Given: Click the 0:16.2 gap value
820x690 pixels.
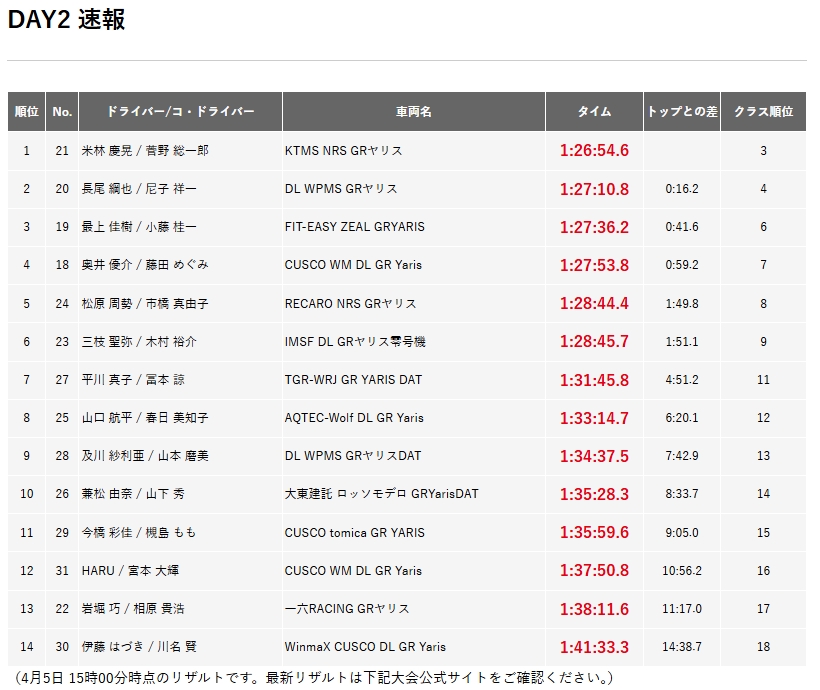Looking at the screenshot, I should (x=682, y=189).
